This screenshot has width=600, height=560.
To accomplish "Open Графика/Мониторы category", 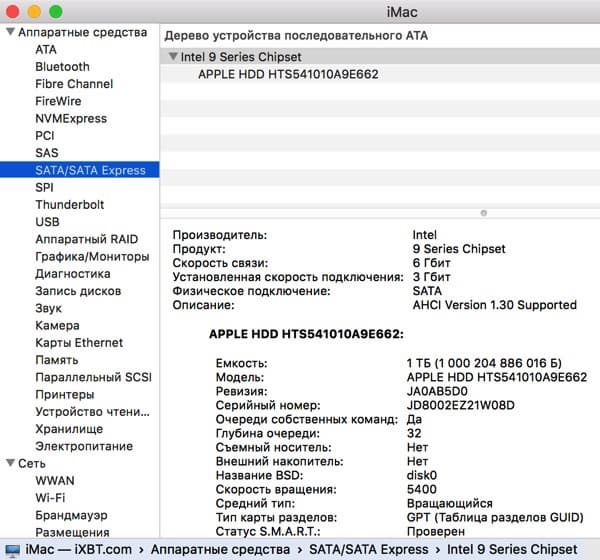I will 92,256.
